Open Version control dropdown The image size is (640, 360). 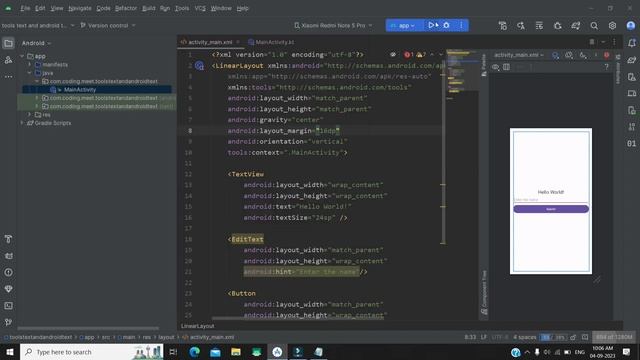coord(108,25)
